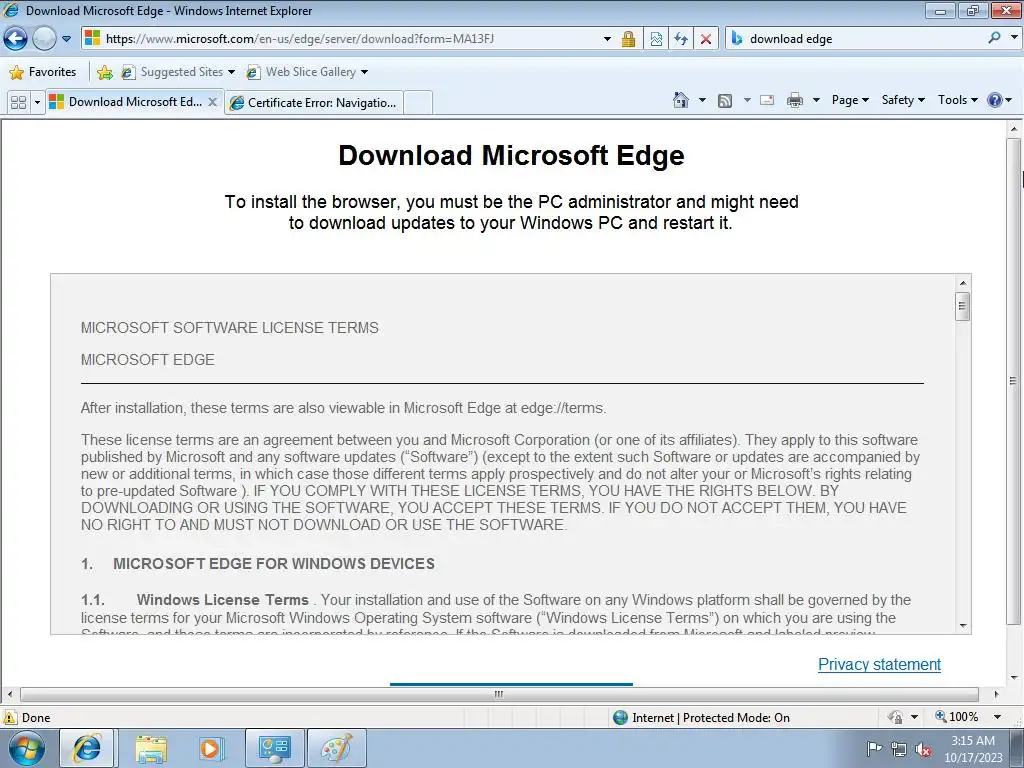Click the Read Mail icon
Image resolution: width=1024 pixels, height=768 pixels.
tap(767, 100)
